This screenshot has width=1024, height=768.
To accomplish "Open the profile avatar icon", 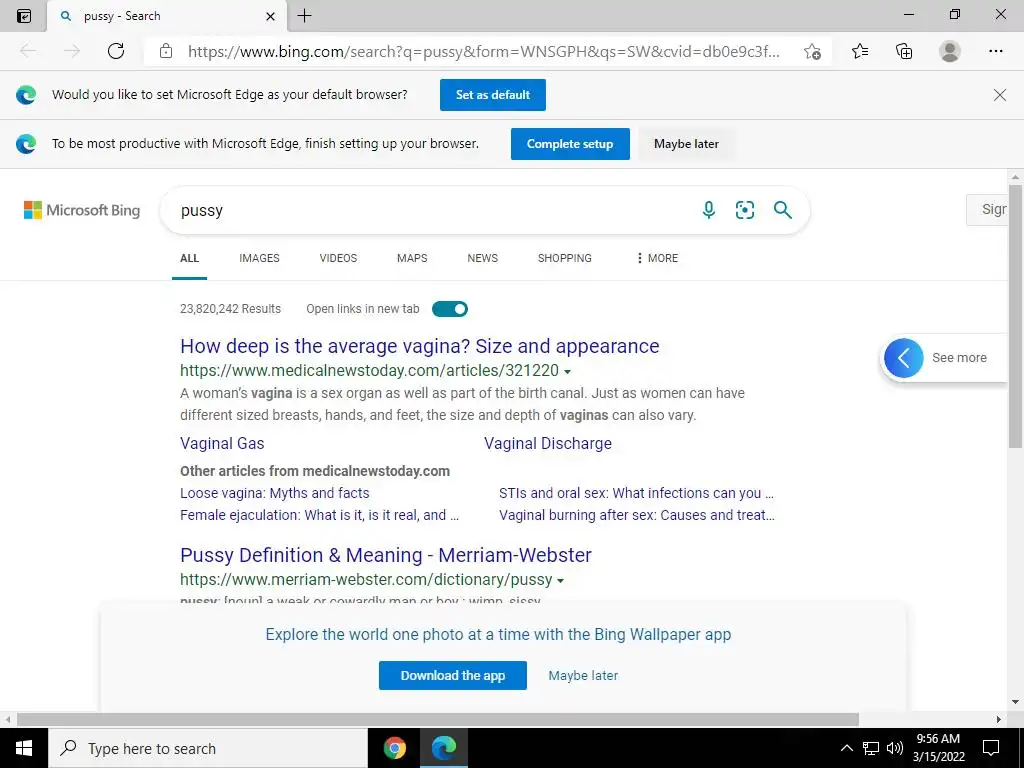I will [x=950, y=51].
